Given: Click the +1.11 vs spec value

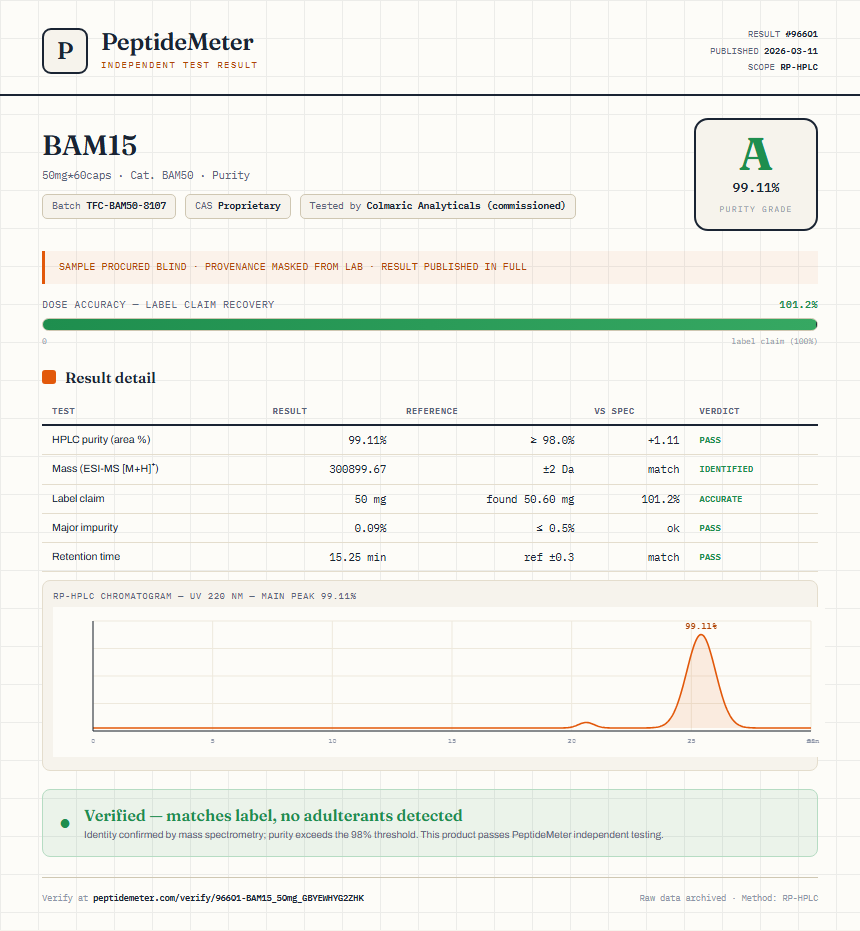Looking at the screenshot, I should point(663,440).
